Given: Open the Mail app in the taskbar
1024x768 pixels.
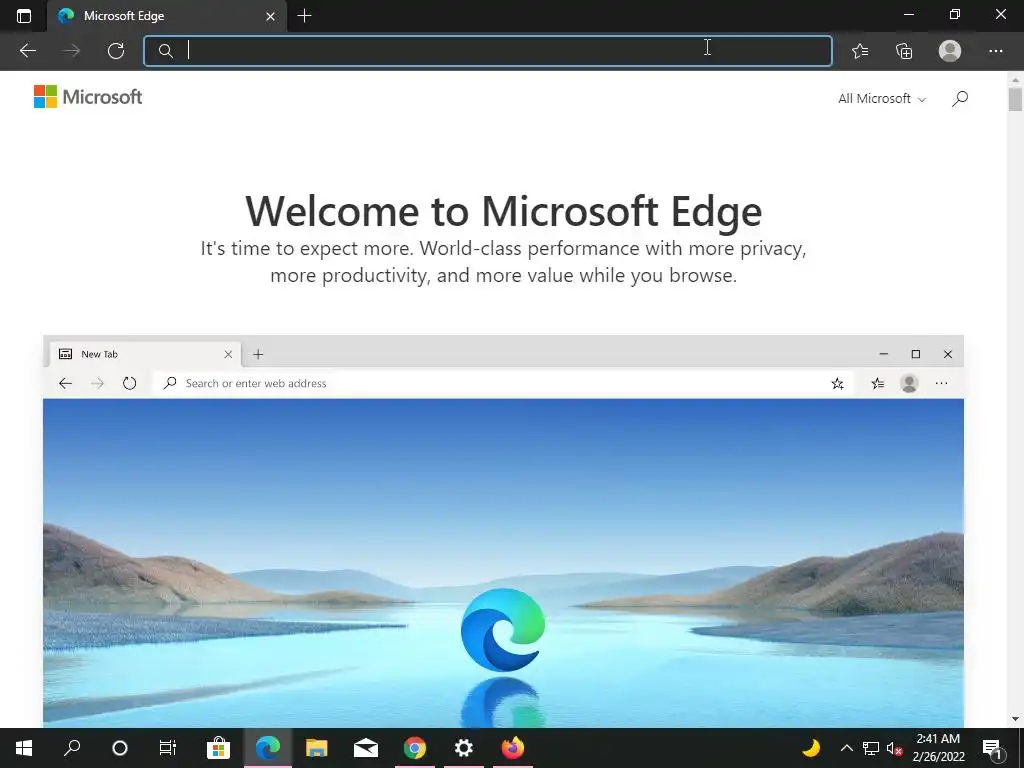Looking at the screenshot, I should click(x=366, y=748).
